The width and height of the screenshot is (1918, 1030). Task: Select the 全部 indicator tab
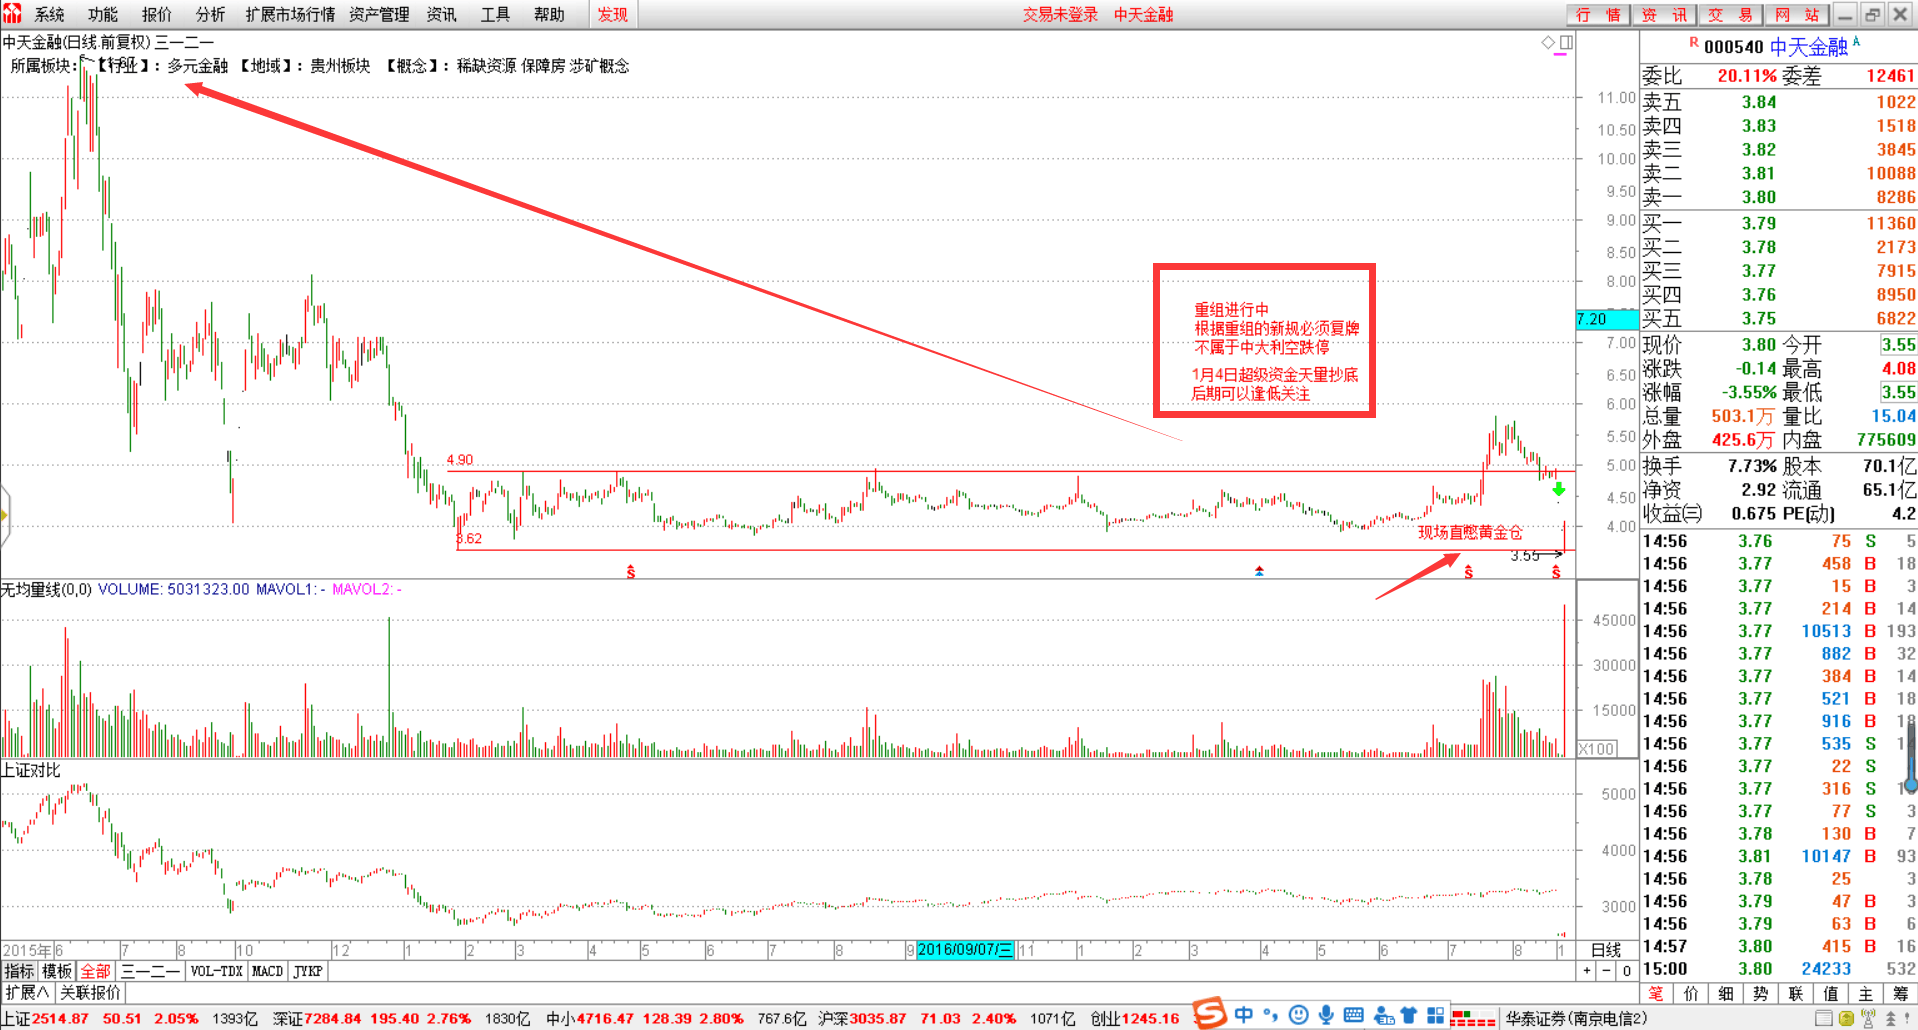pos(96,971)
